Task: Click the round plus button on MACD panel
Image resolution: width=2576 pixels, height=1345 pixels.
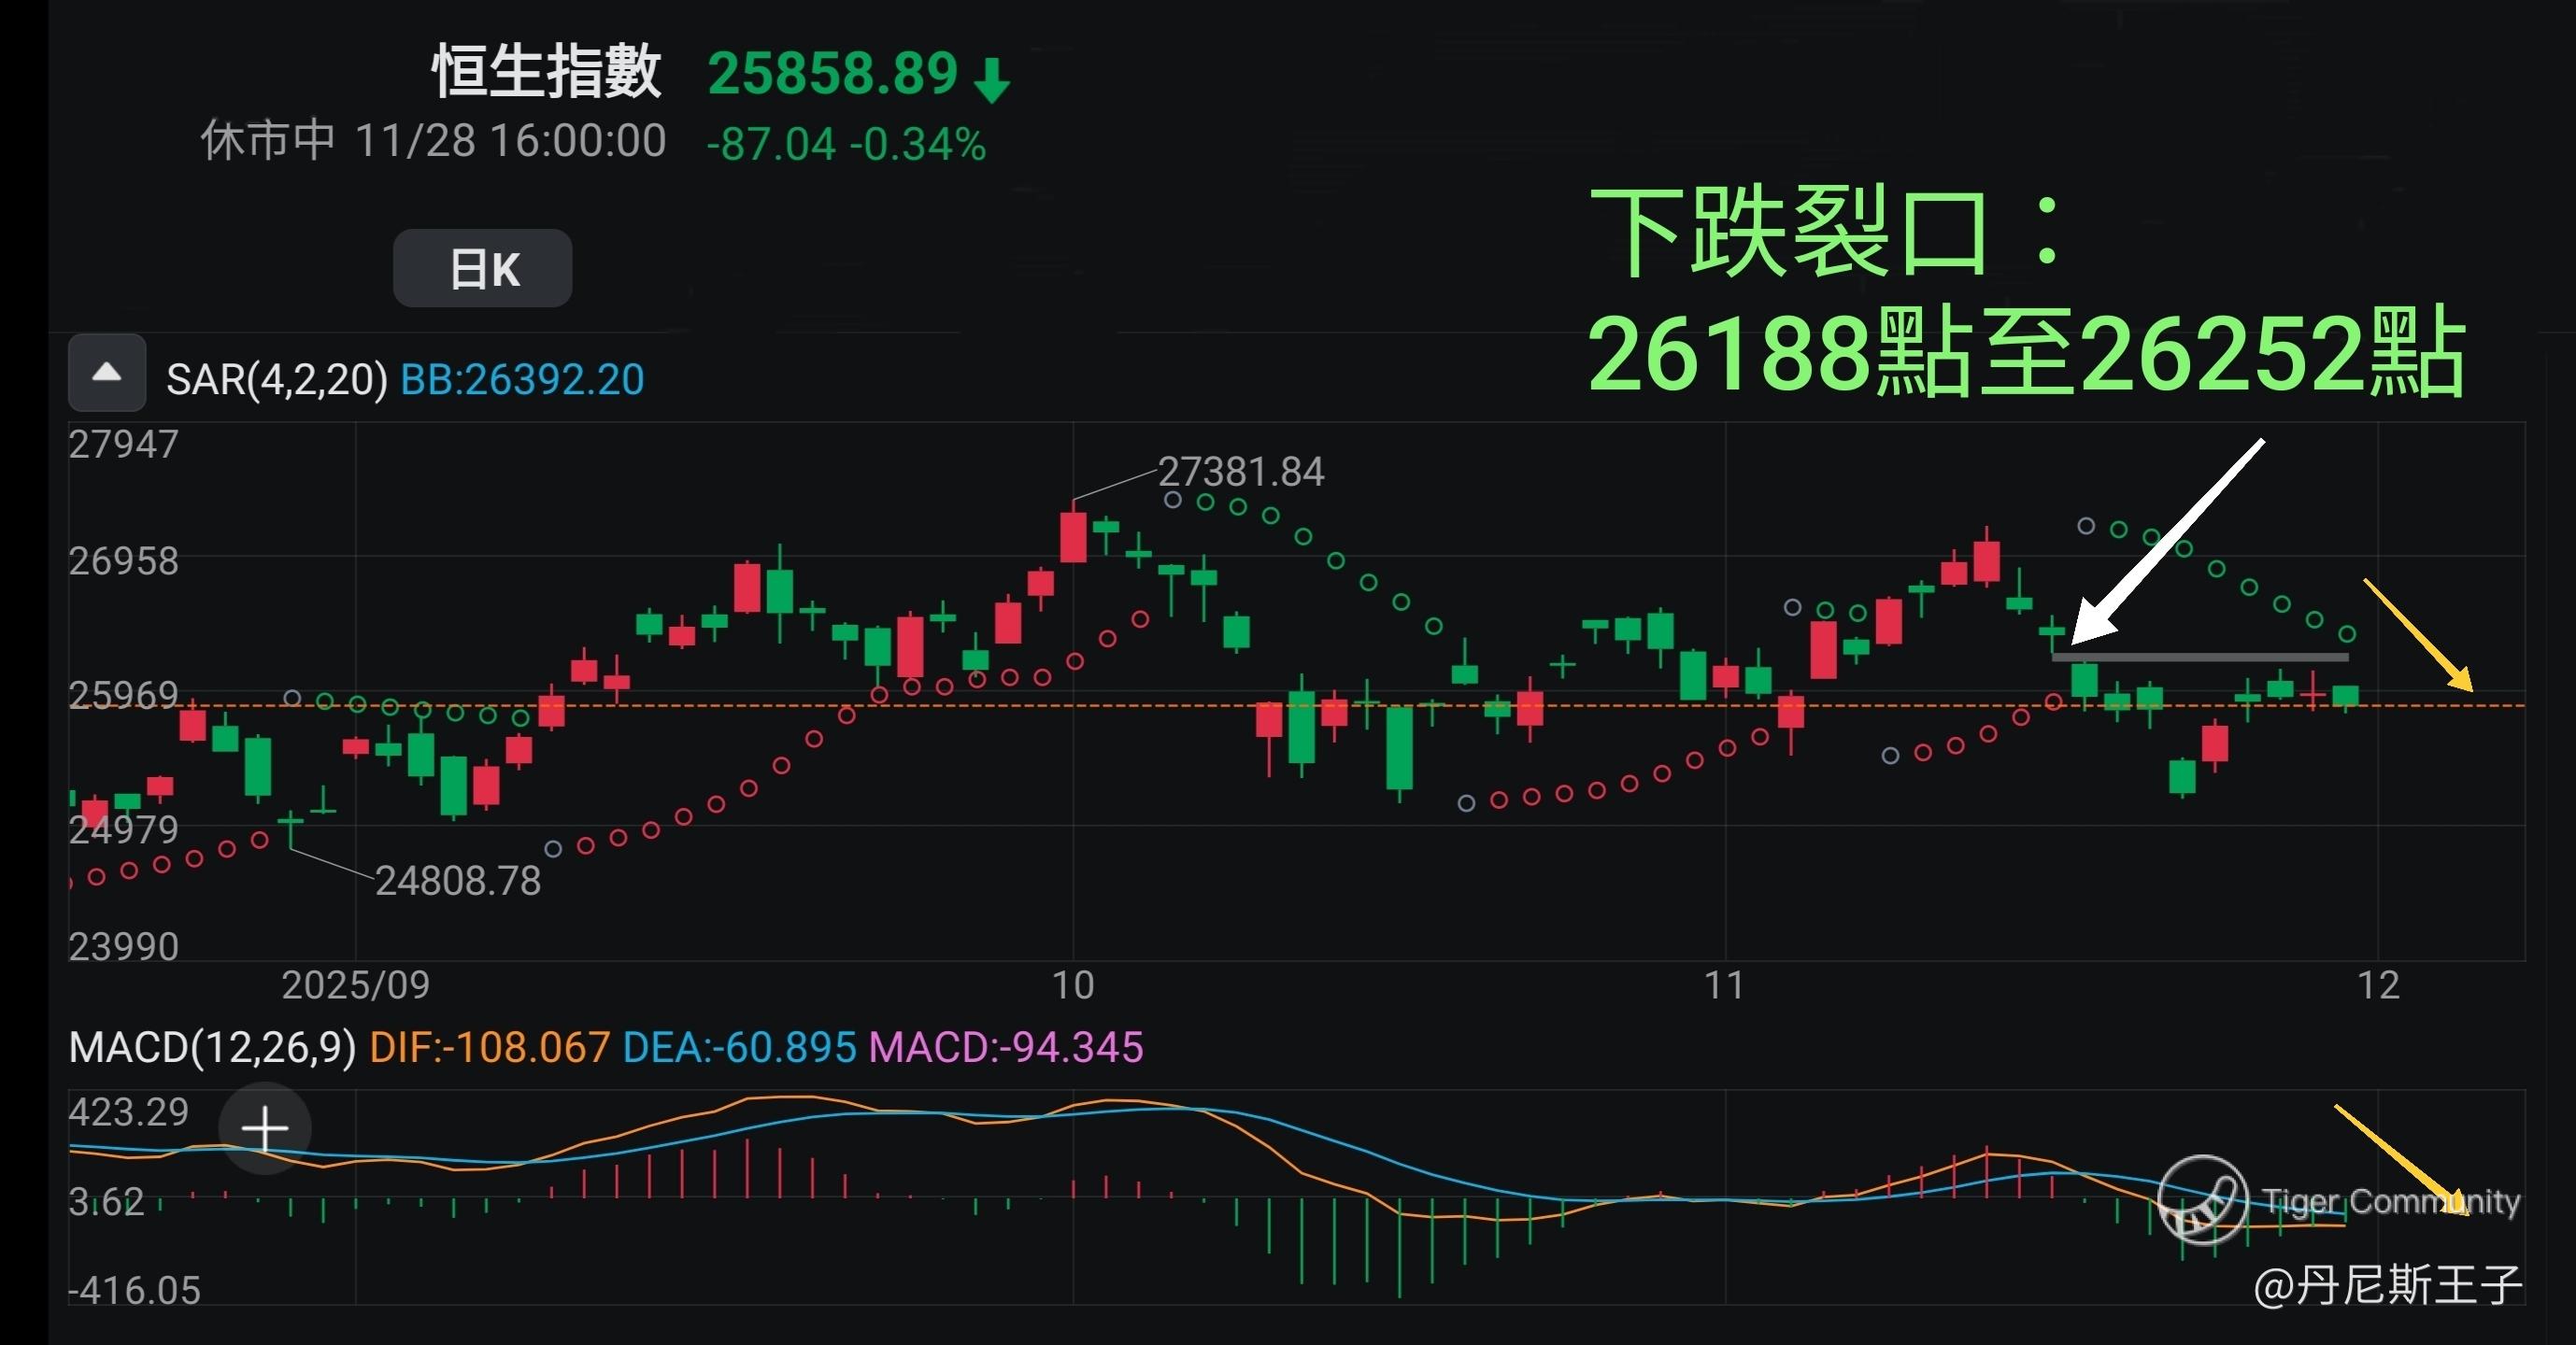Action: [265, 1129]
